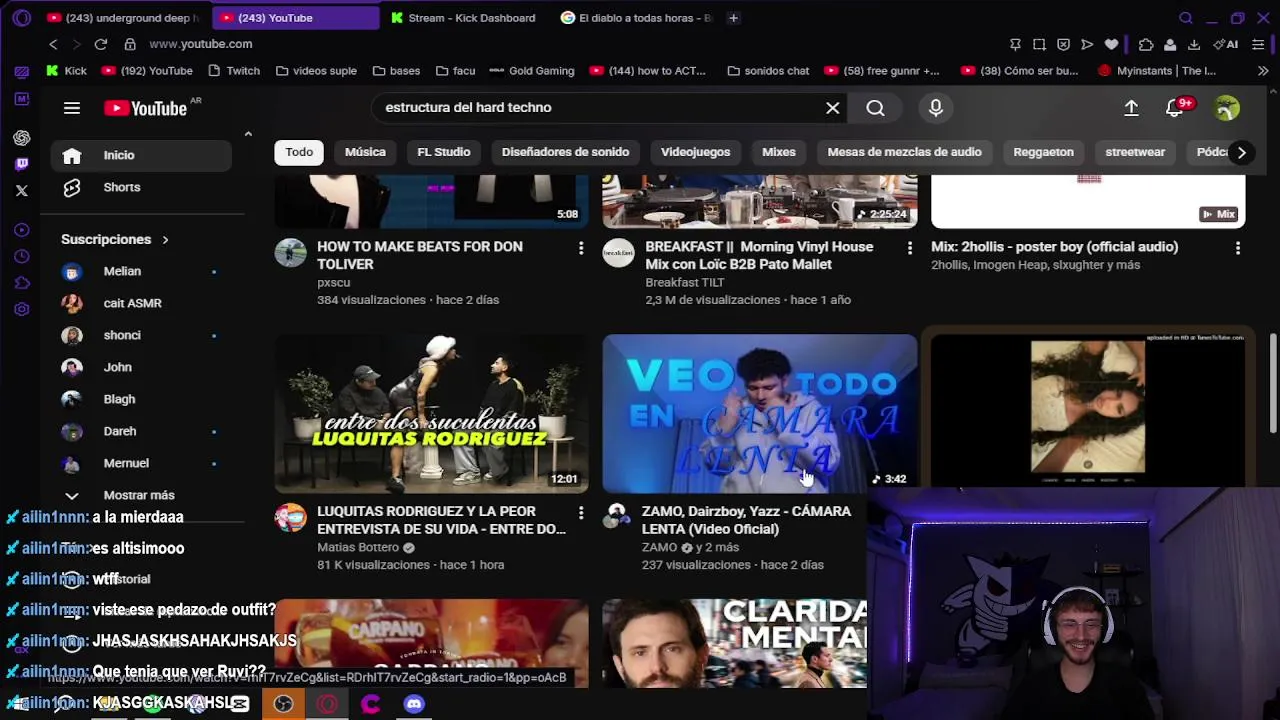1280x720 pixels.
Task: Open Suscripciones section chevron
Action: click(x=165, y=239)
